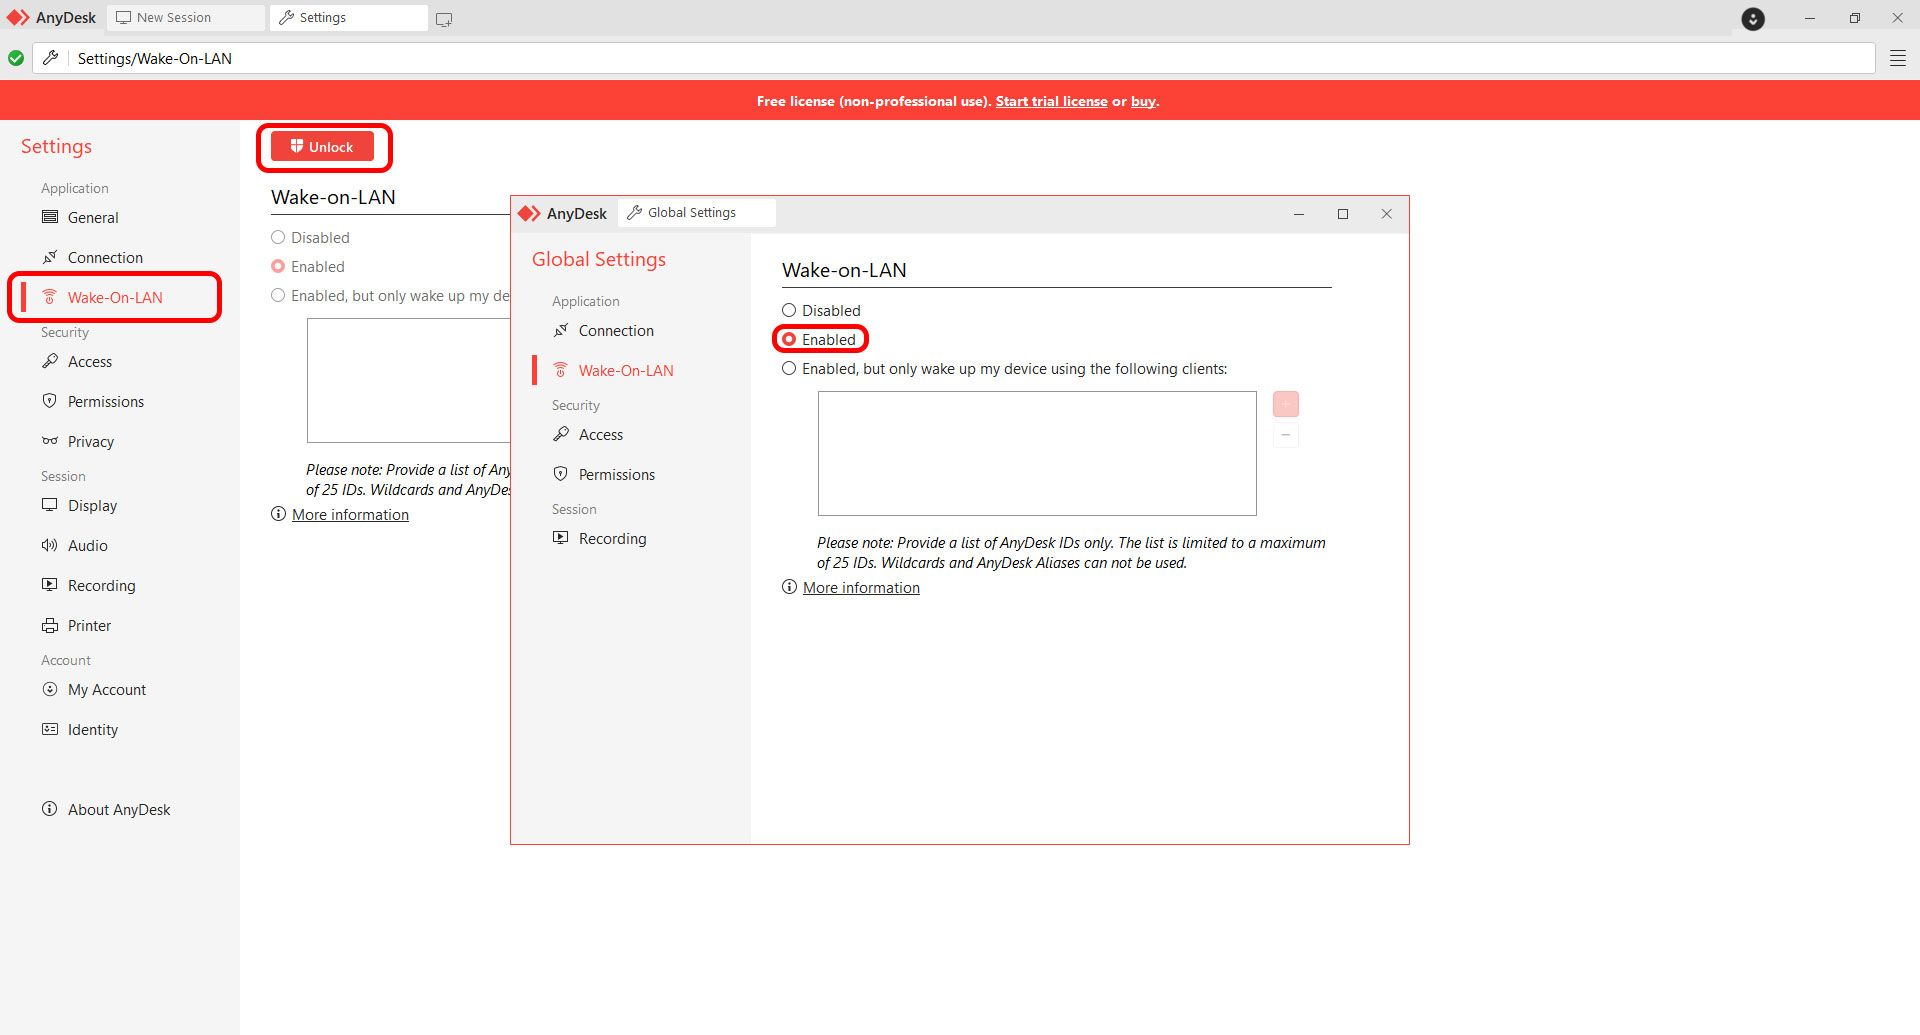Open Connection in main Settings sidebar
Screen dimensions: 1920x1035
pos(105,257)
